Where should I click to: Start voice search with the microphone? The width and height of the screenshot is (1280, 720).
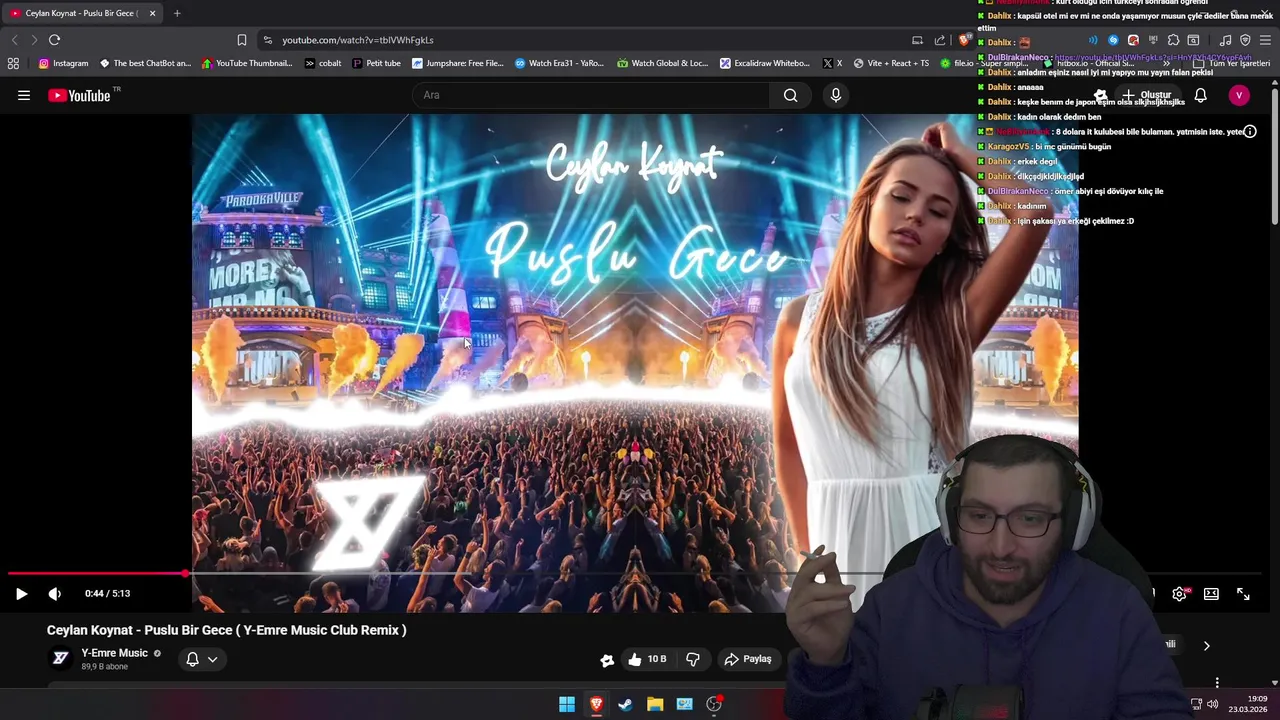pos(836,95)
